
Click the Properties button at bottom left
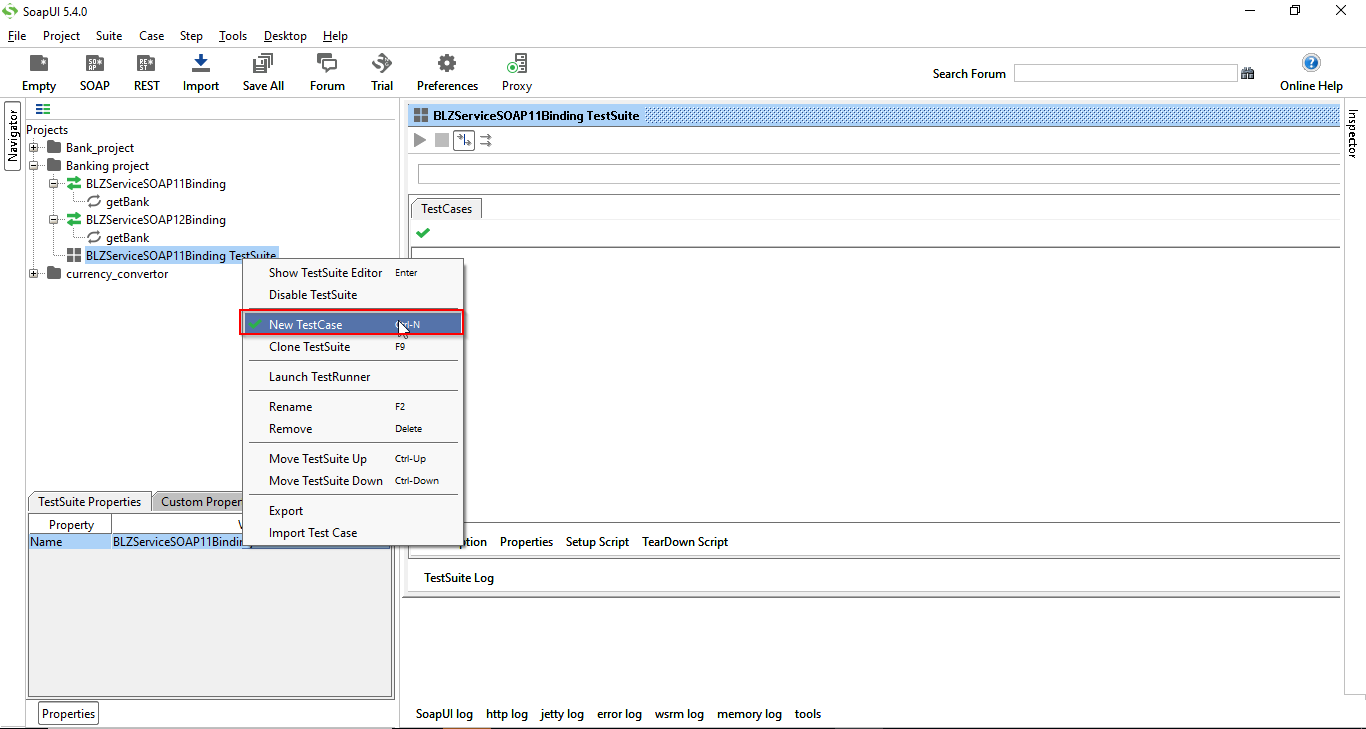pos(67,713)
